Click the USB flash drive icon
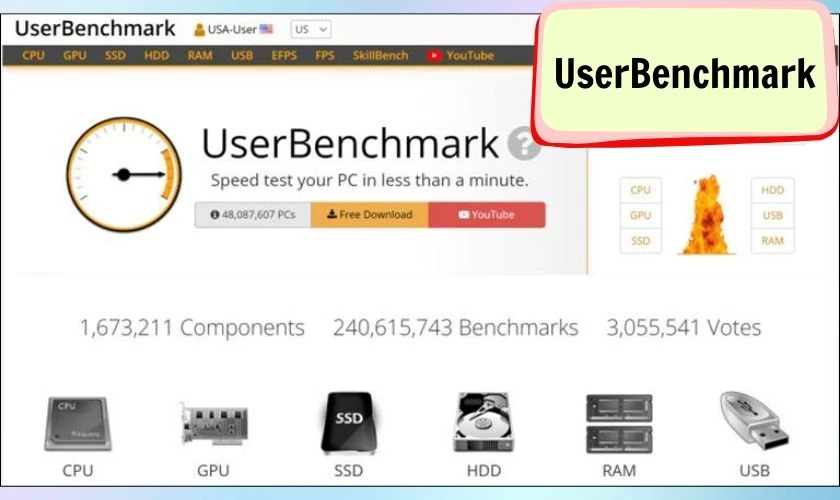This screenshot has width=840, height=500. tap(754, 421)
